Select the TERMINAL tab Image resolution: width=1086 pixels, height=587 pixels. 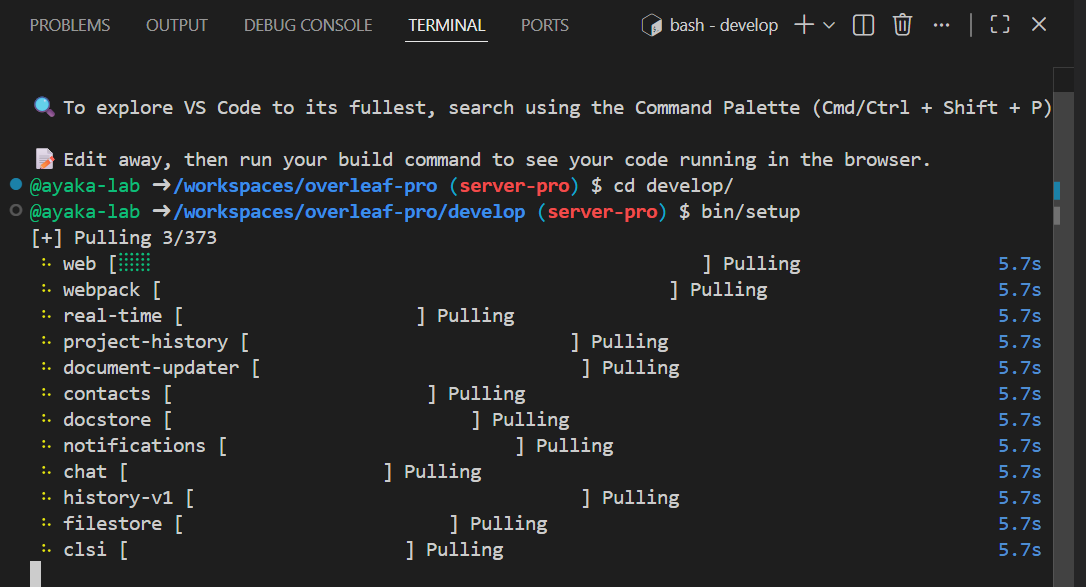click(447, 25)
